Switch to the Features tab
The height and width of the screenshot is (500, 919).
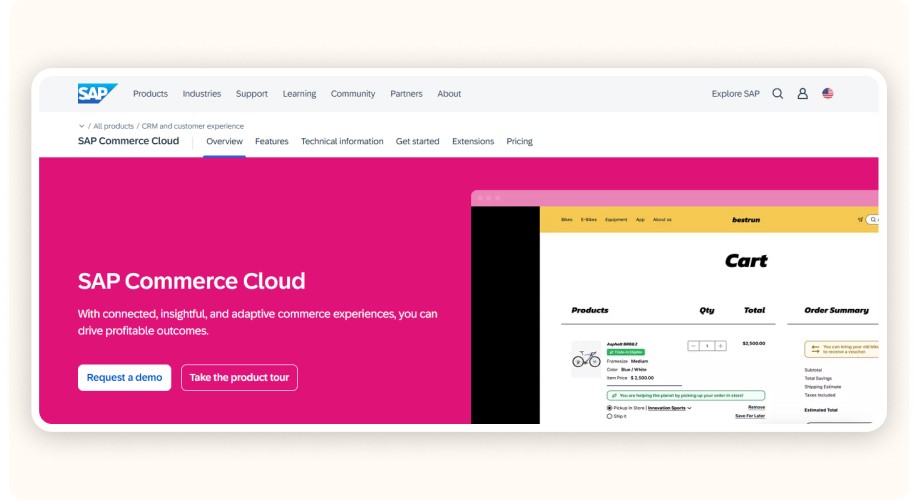coord(271,141)
